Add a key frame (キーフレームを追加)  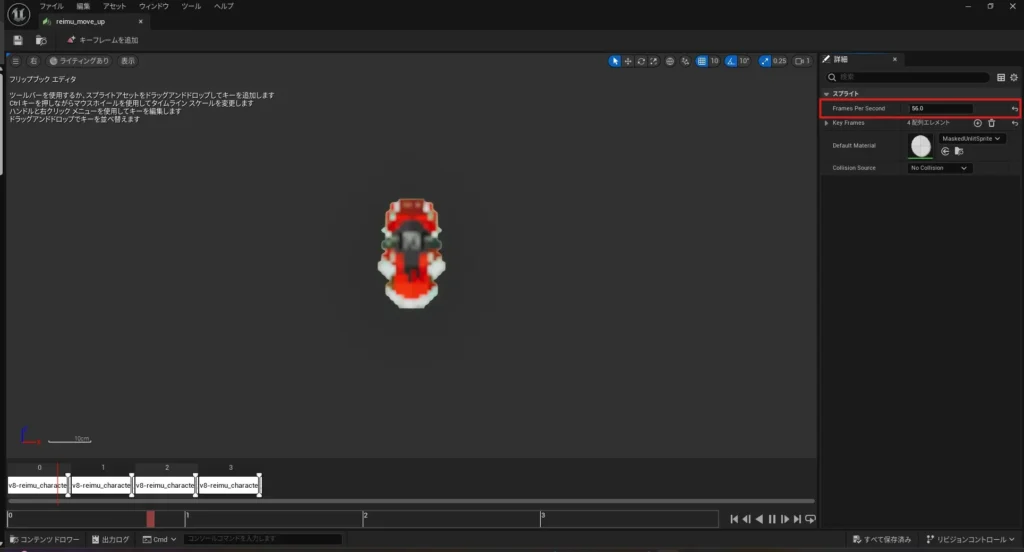click(103, 41)
